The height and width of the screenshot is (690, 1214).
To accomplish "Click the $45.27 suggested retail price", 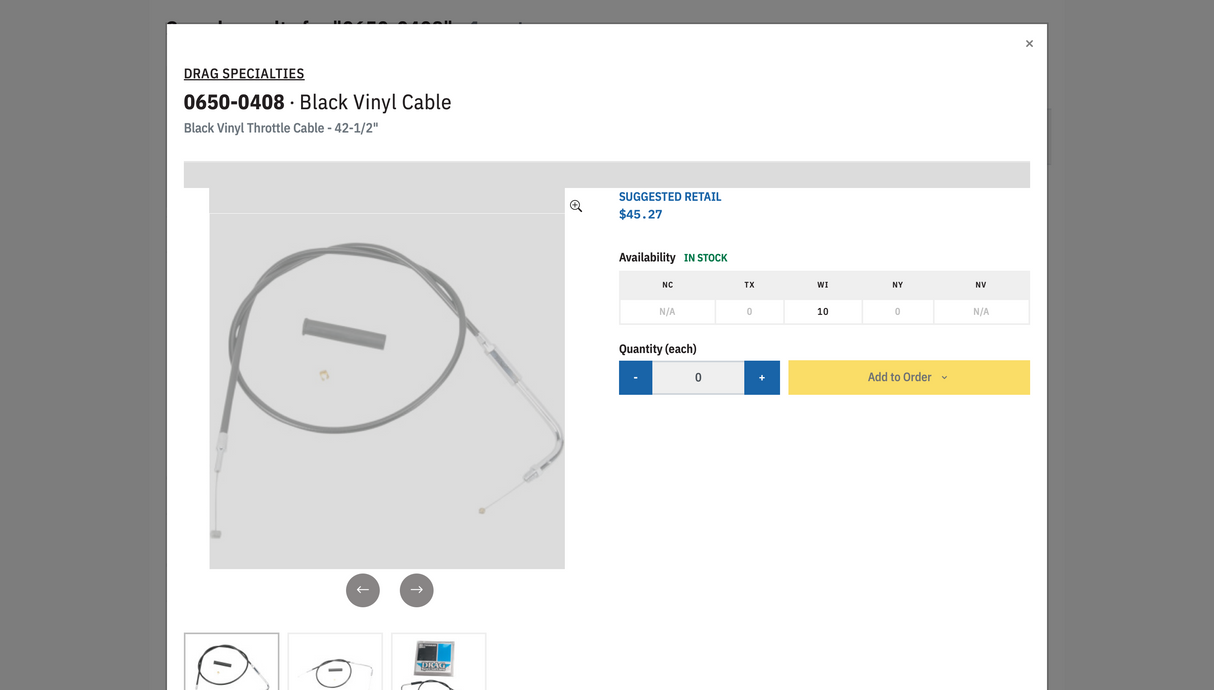I will coord(641,214).
